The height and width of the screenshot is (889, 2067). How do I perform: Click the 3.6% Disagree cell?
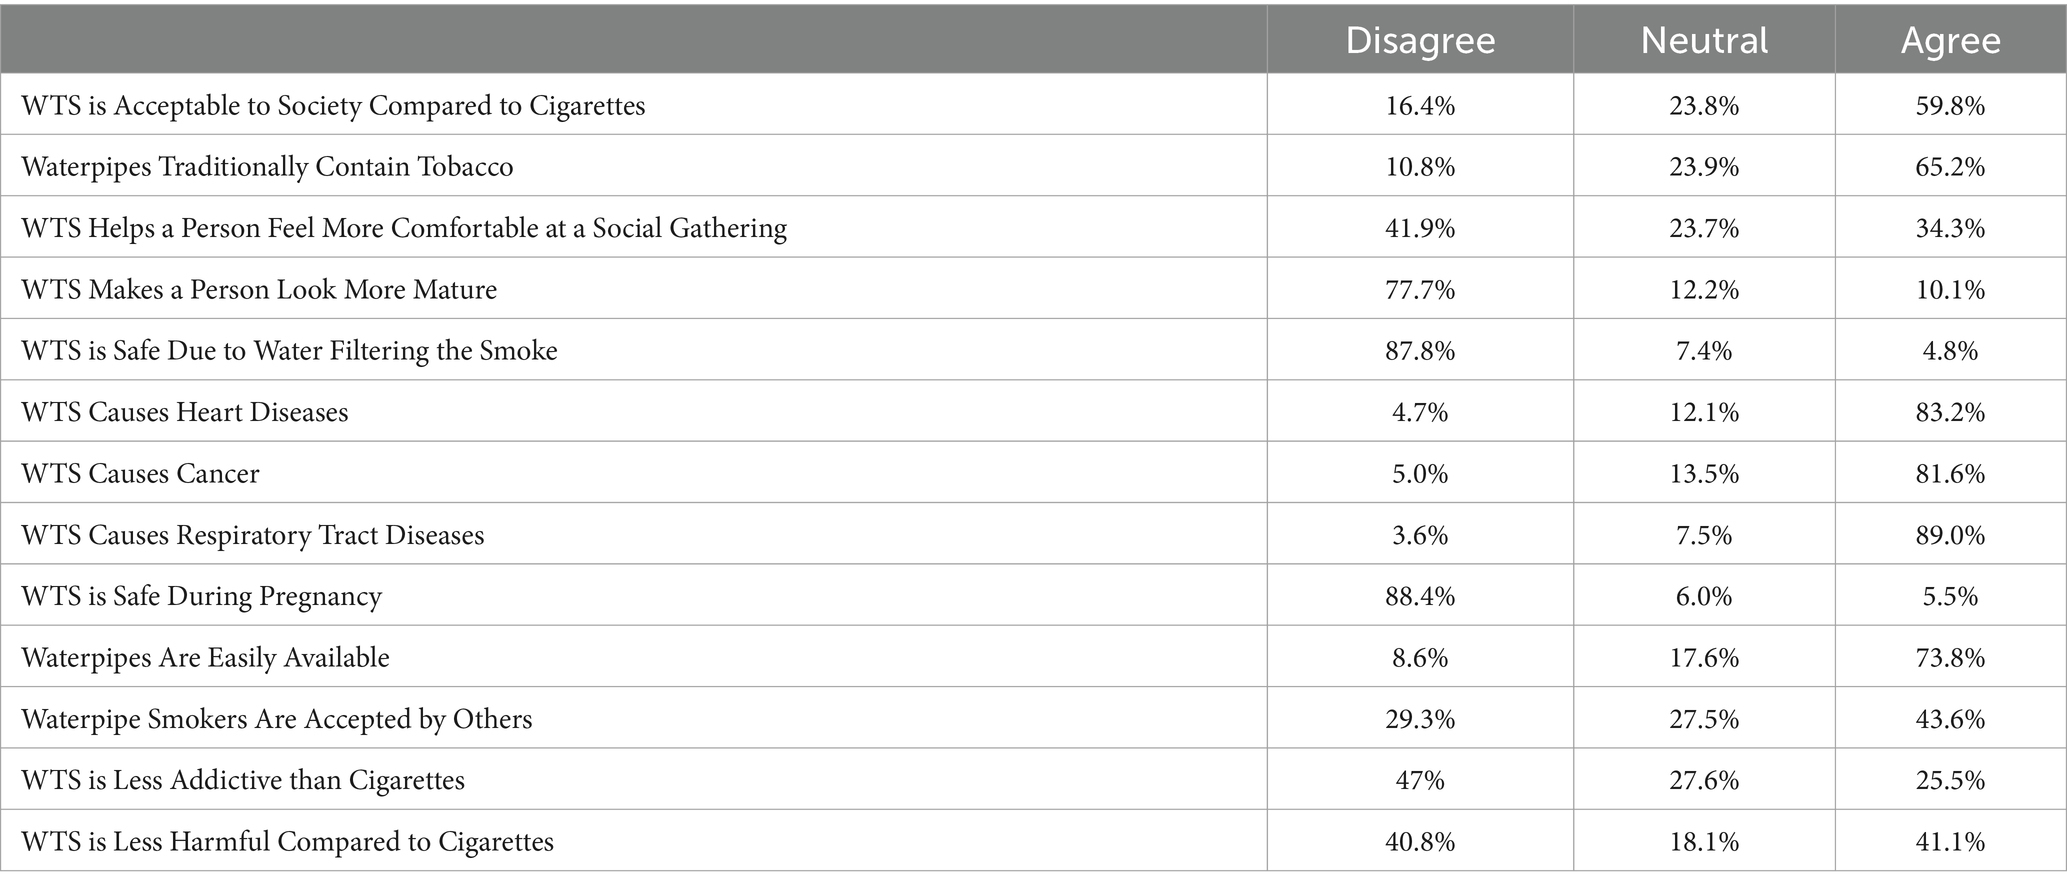[x=1420, y=535]
